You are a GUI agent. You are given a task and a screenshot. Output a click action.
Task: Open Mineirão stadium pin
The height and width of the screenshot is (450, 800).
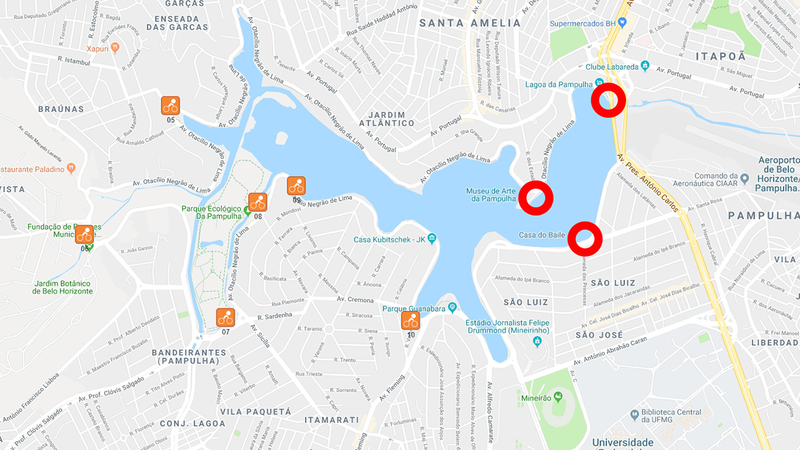click(558, 396)
